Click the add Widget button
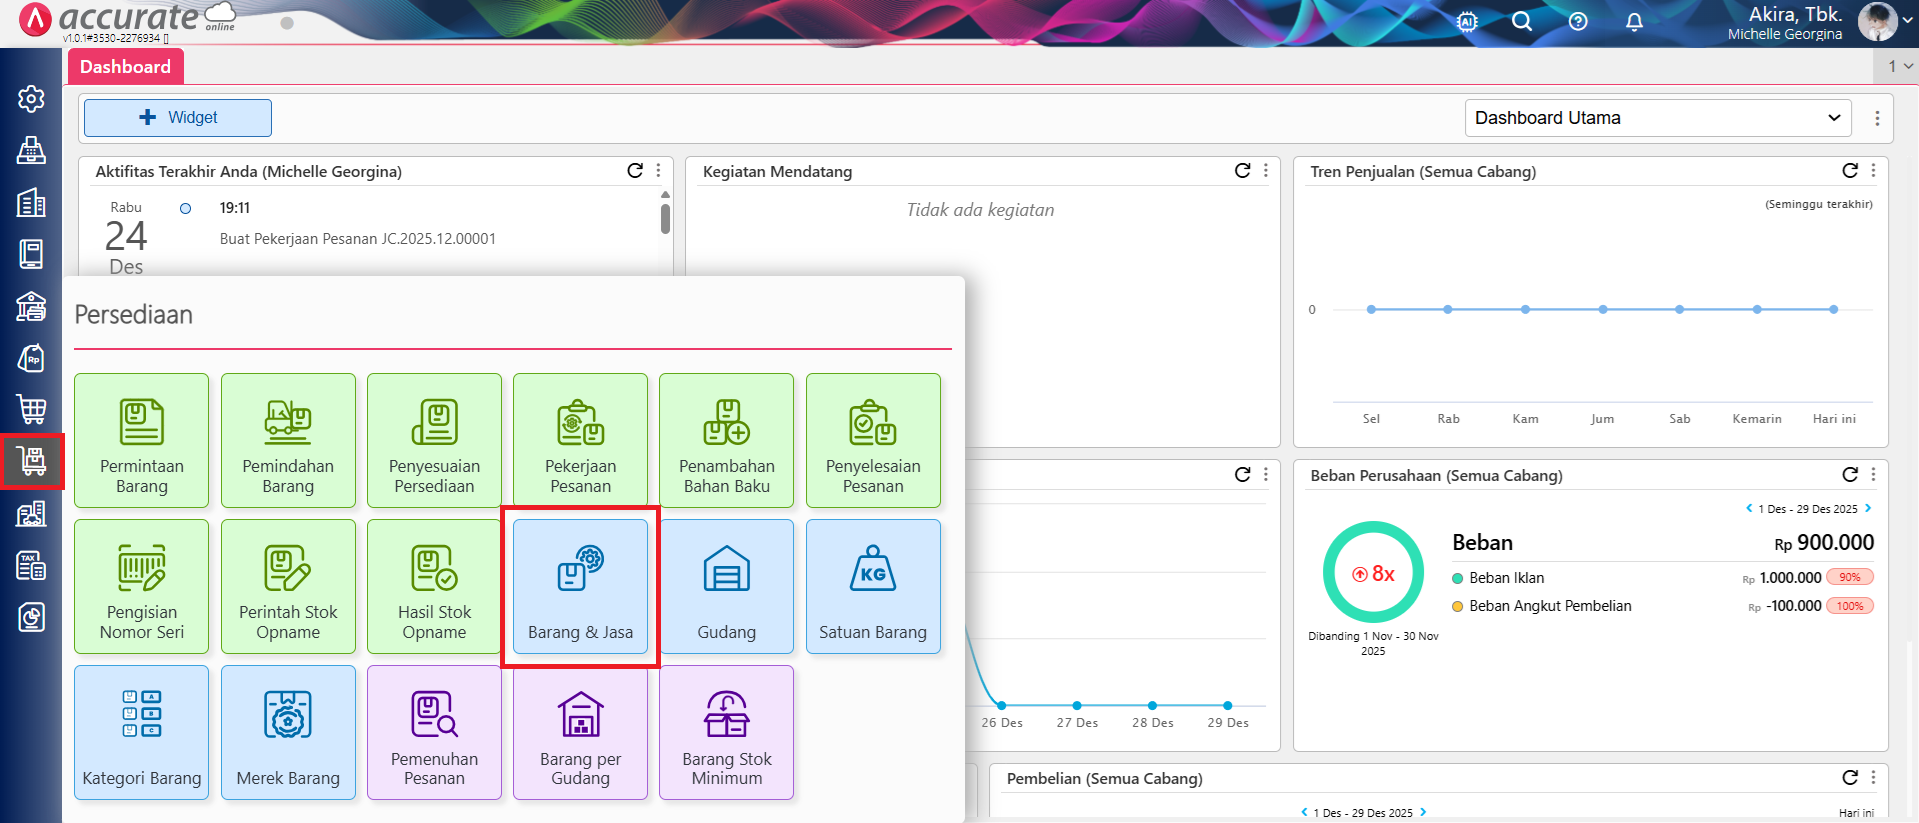Image resolution: width=1919 pixels, height=823 pixels. pos(178,118)
